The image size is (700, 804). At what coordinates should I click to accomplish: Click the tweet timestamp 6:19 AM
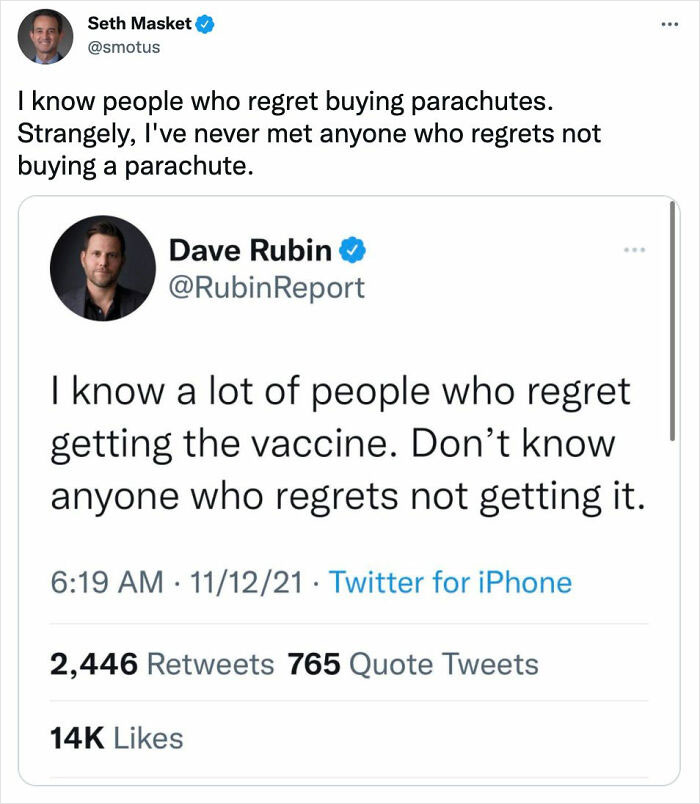click(100, 581)
